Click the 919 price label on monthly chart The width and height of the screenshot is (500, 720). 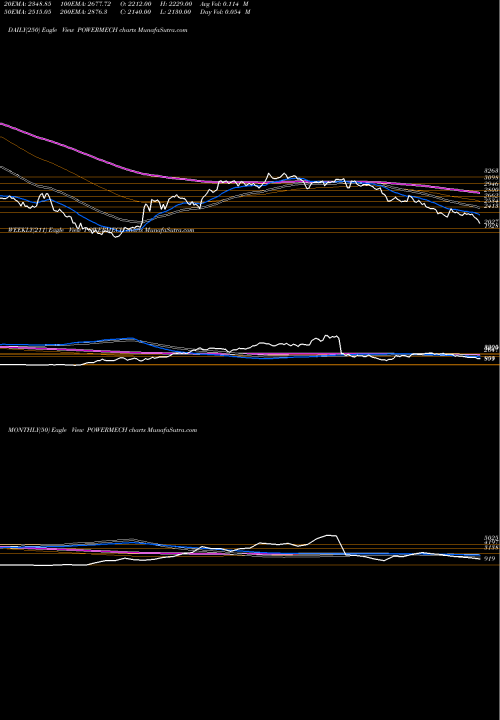(490, 559)
